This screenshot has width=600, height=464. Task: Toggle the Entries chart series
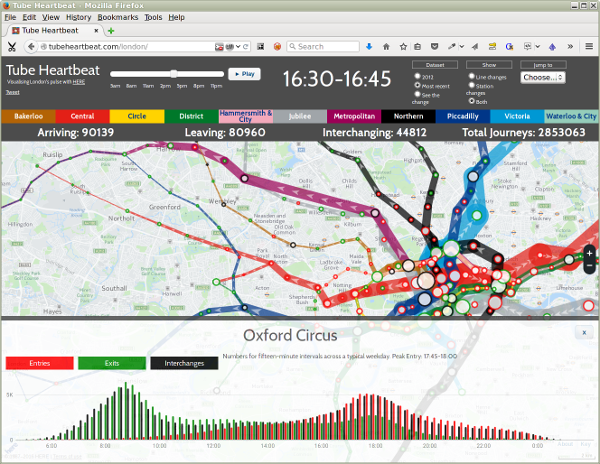click(x=39, y=363)
